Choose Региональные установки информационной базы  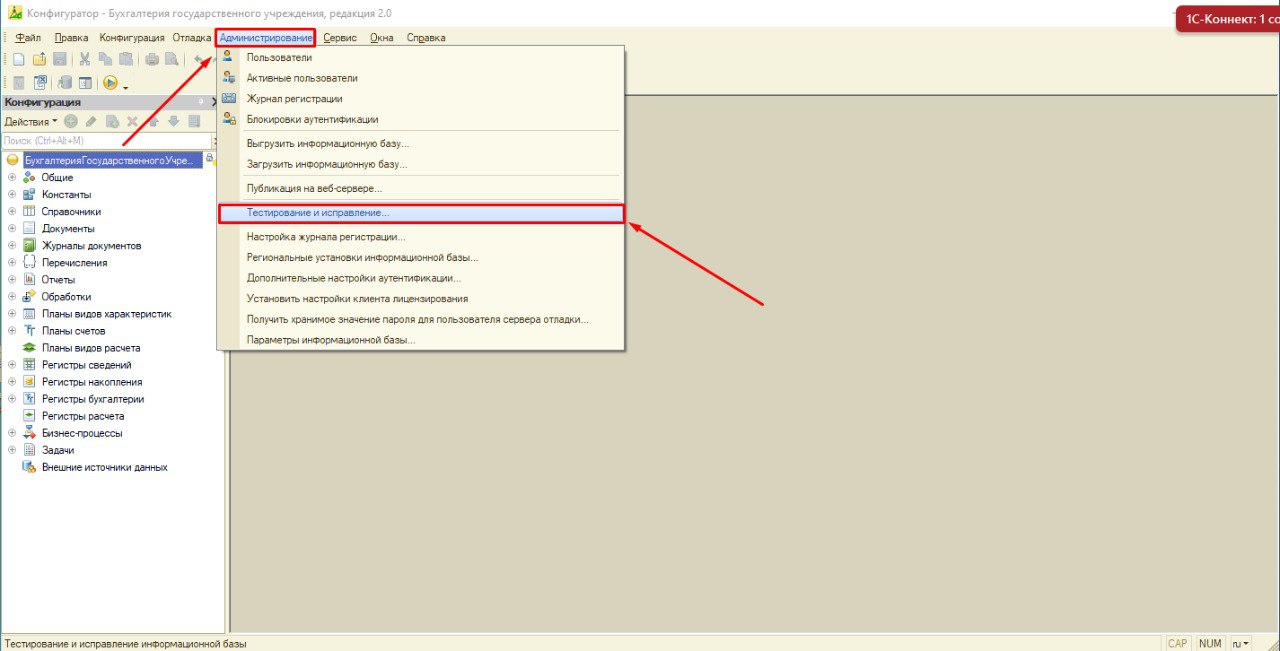(x=420, y=258)
